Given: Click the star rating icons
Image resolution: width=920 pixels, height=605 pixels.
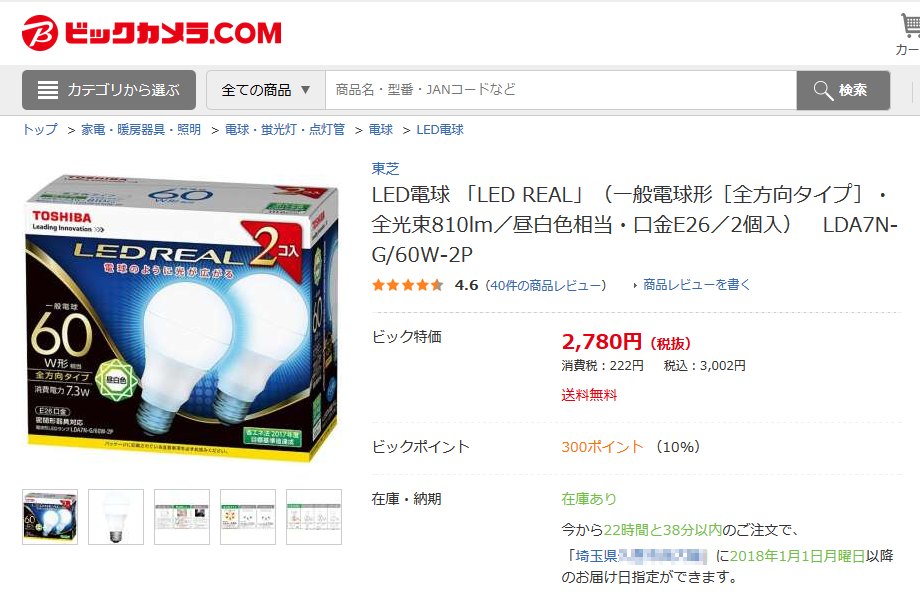Looking at the screenshot, I should point(408,285).
